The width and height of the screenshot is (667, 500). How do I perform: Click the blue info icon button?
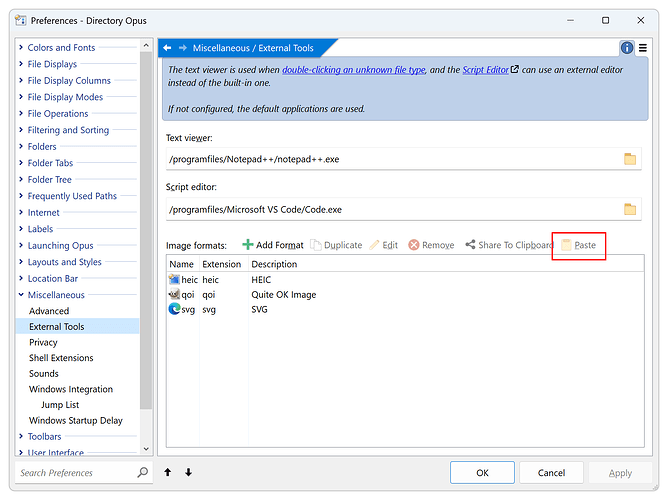click(x=627, y=47)
